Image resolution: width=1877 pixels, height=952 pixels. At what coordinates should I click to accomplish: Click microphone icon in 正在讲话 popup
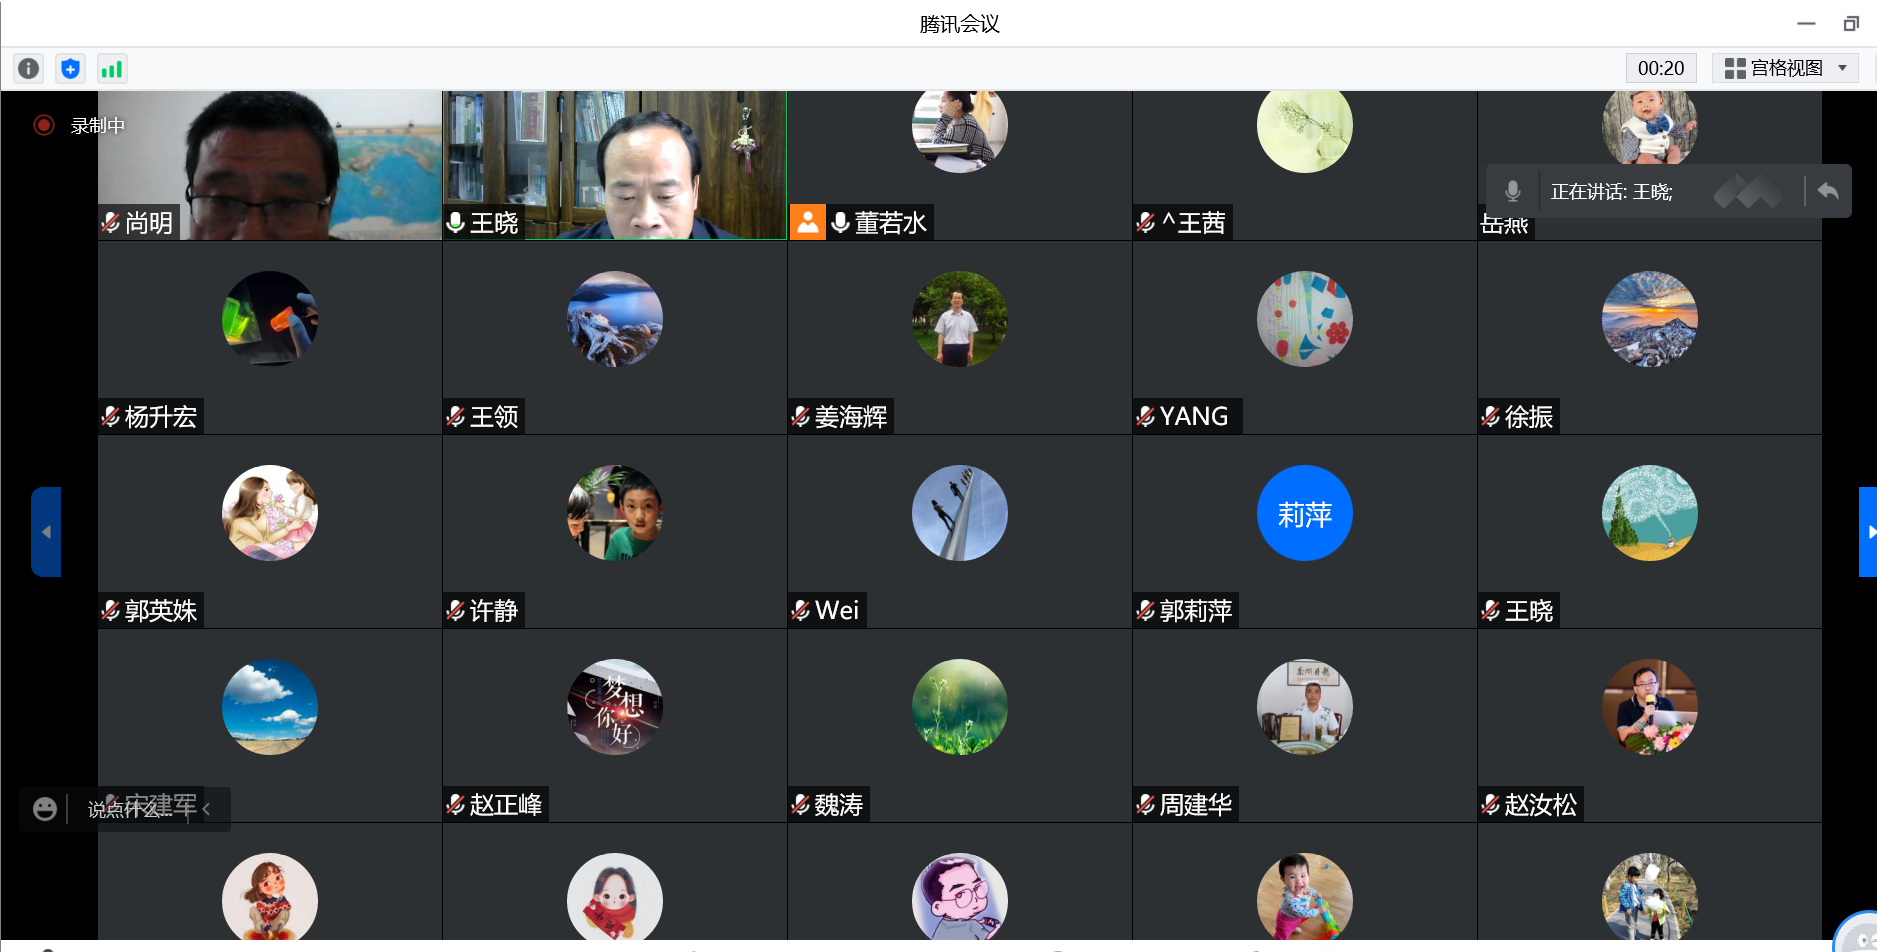coord(1513,191)
